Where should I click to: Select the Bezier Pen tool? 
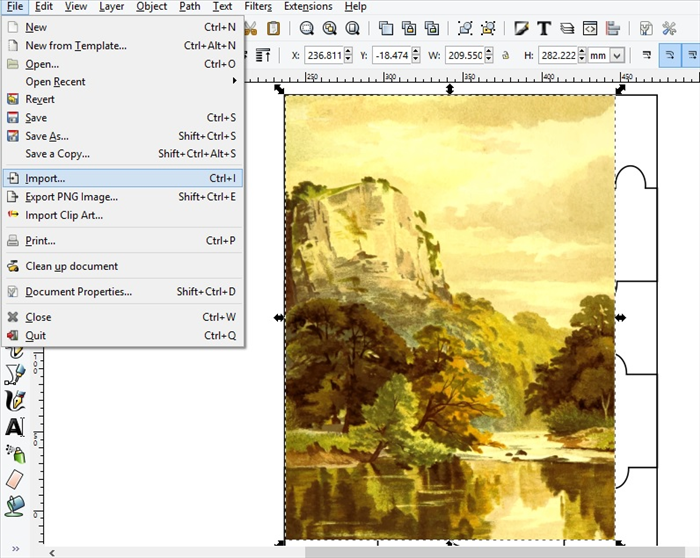click(x=15, y=375)
